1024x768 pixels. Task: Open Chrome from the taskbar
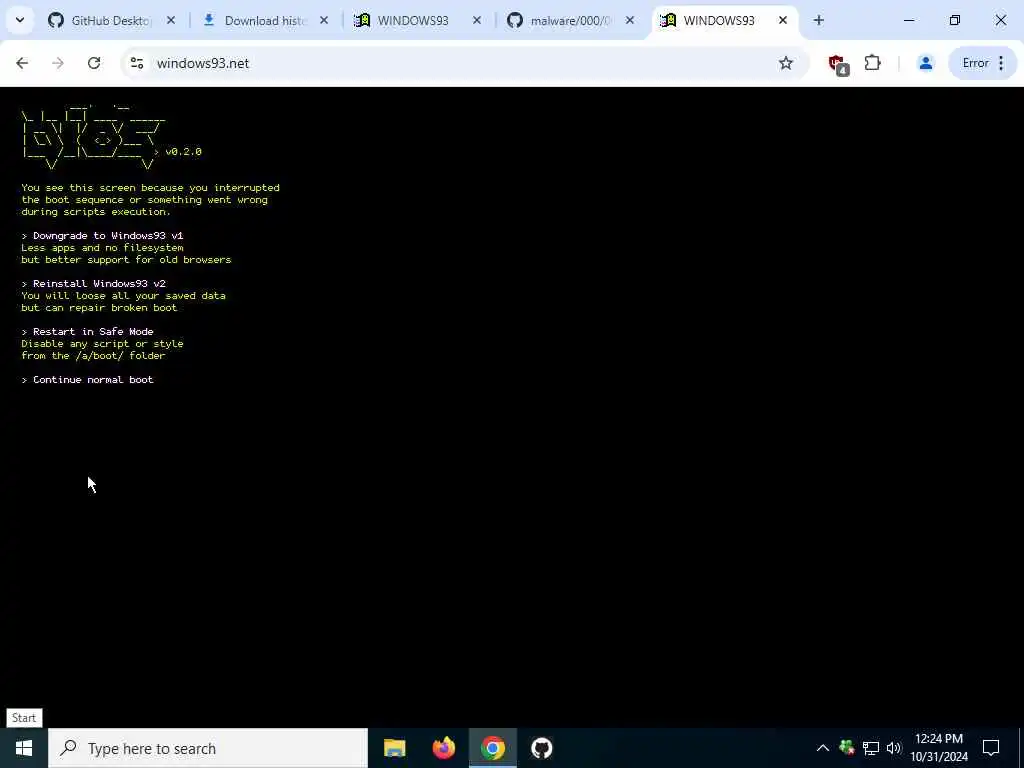[x=493, y=748]
